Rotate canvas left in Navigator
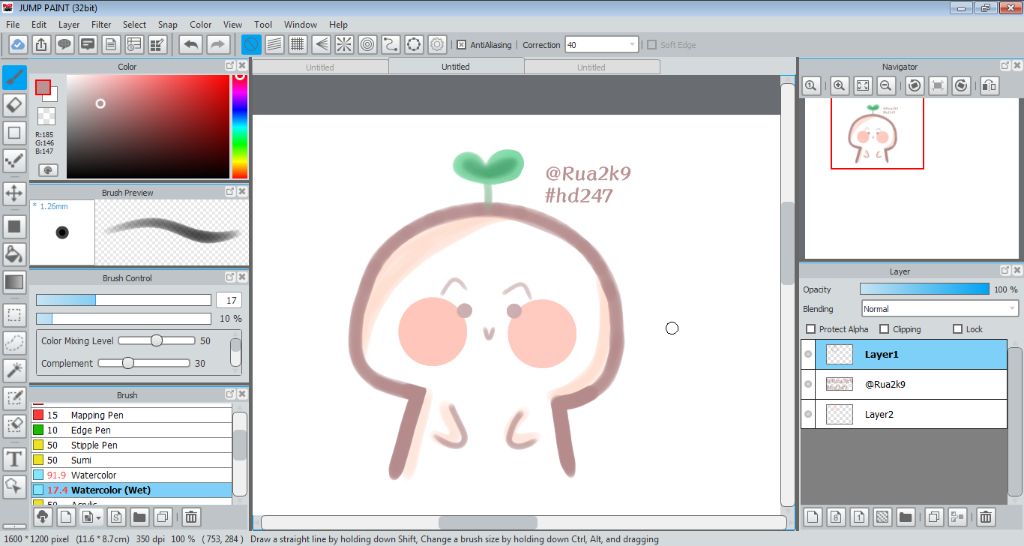Viewport: 1024px width, 546px height. [914, 86]
